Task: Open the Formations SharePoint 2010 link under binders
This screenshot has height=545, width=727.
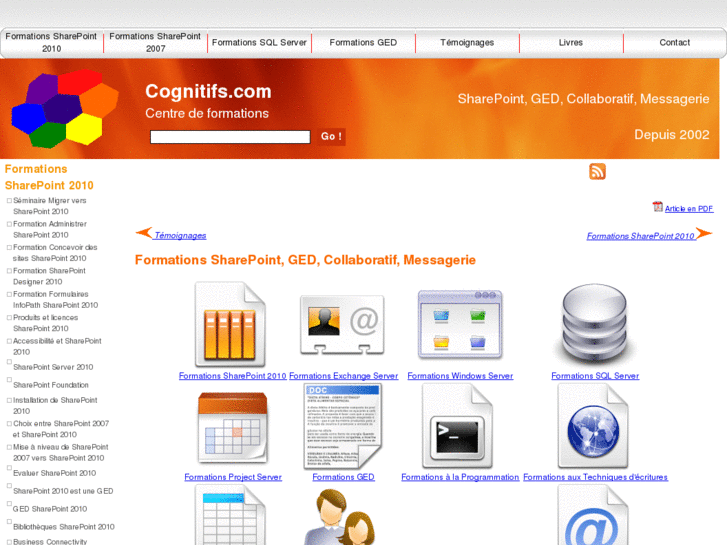Action: click(233, 376)
